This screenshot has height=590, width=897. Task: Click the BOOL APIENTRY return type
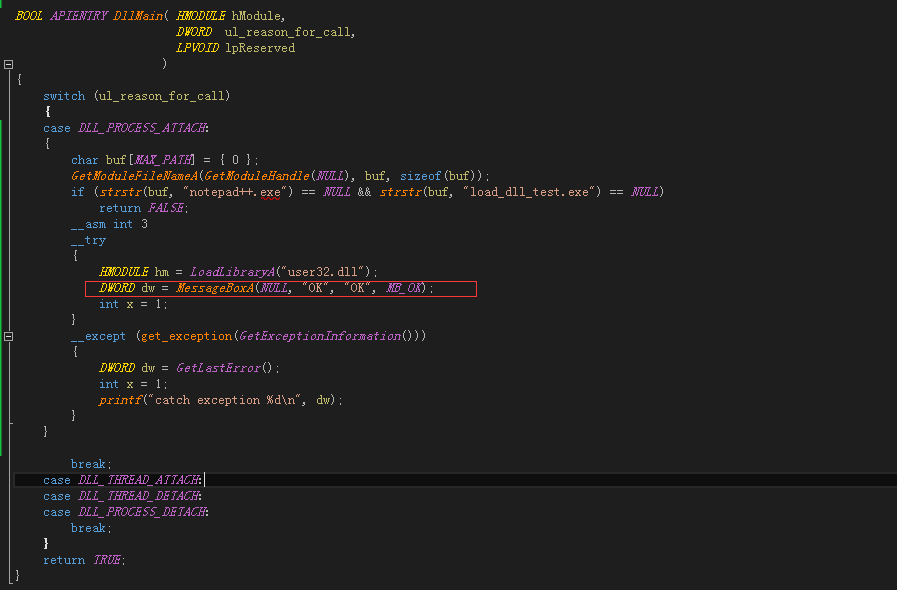pos(61,16)
